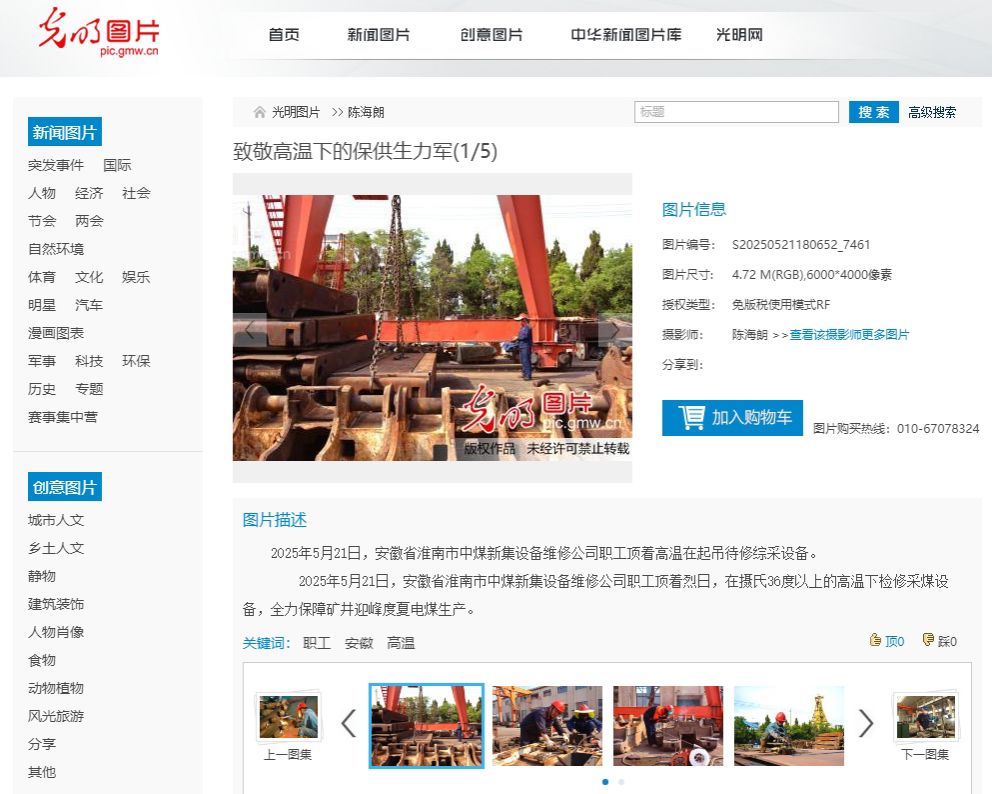Open 人物 category in sidebar

pyautogui.click(x=42, y=193)
